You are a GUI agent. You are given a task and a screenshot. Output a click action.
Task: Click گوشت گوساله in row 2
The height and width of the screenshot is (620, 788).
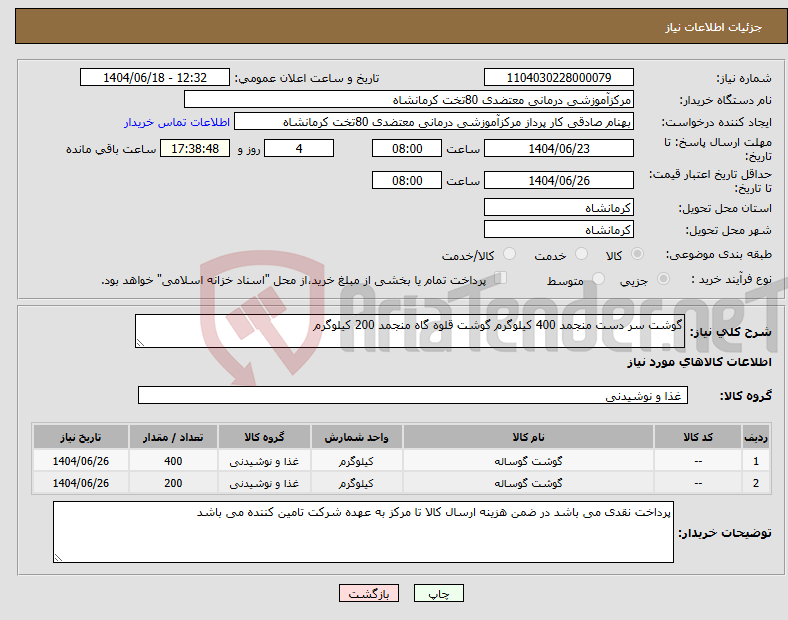[x=528, y=483]
